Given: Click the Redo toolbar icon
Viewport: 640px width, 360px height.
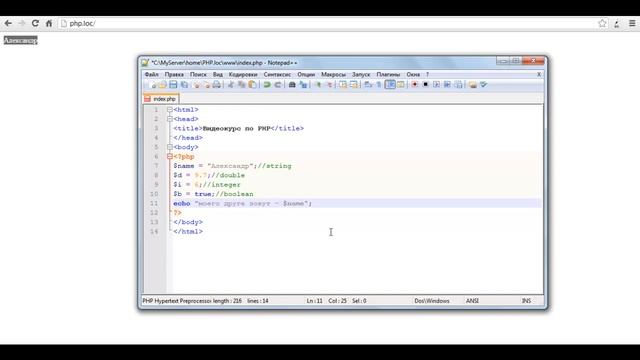Looking at the screenshot, I should click(x=278, y=84).
